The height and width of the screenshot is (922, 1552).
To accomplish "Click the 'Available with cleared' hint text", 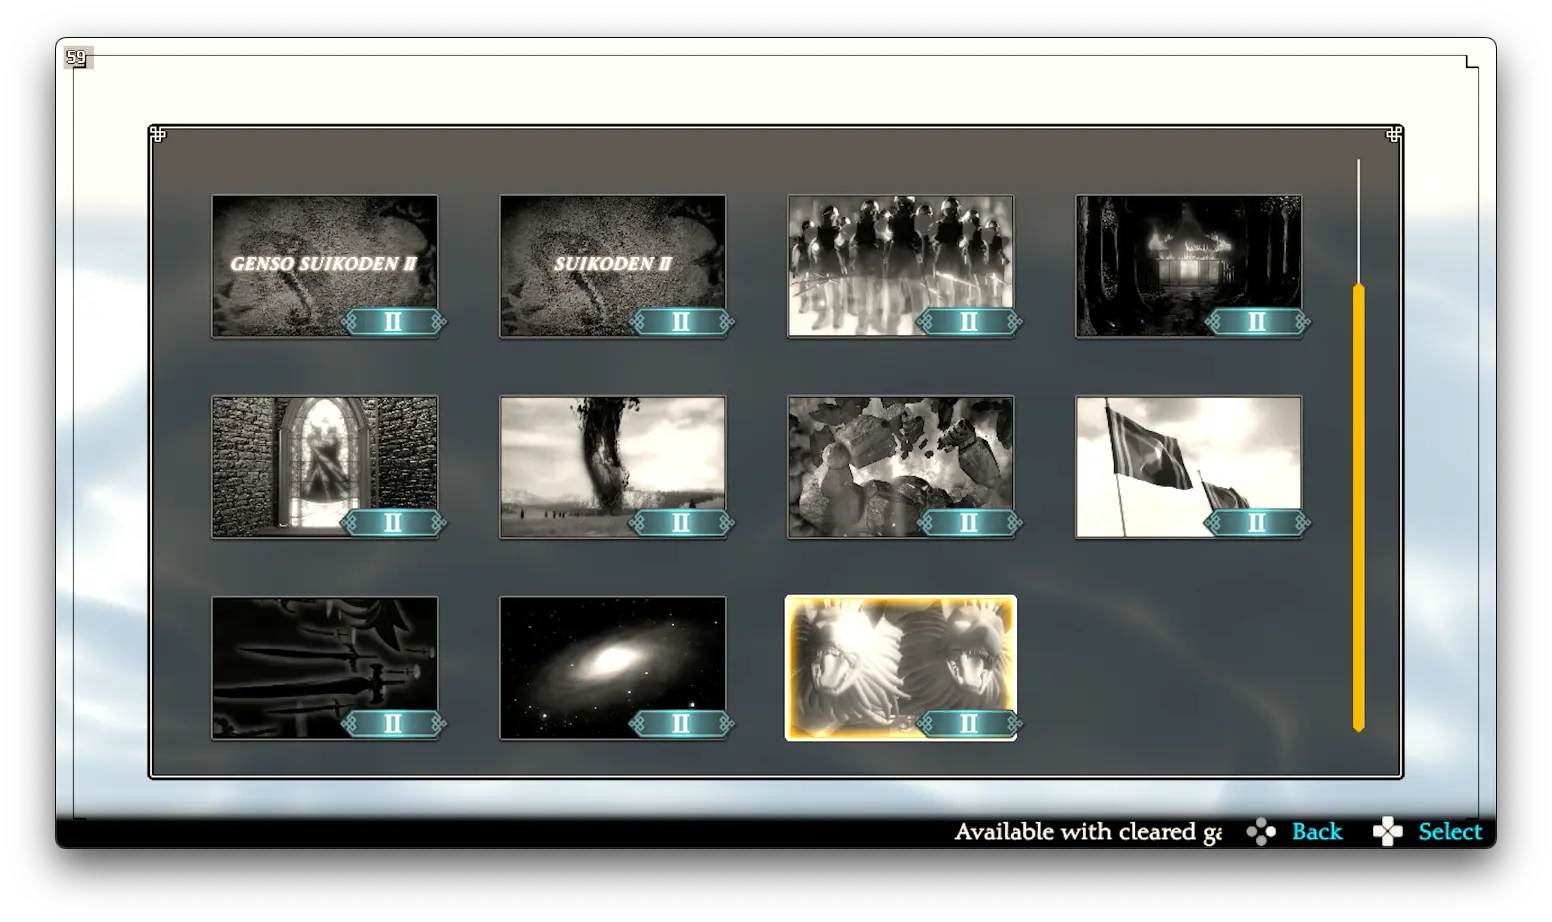I will point(1088,832).
